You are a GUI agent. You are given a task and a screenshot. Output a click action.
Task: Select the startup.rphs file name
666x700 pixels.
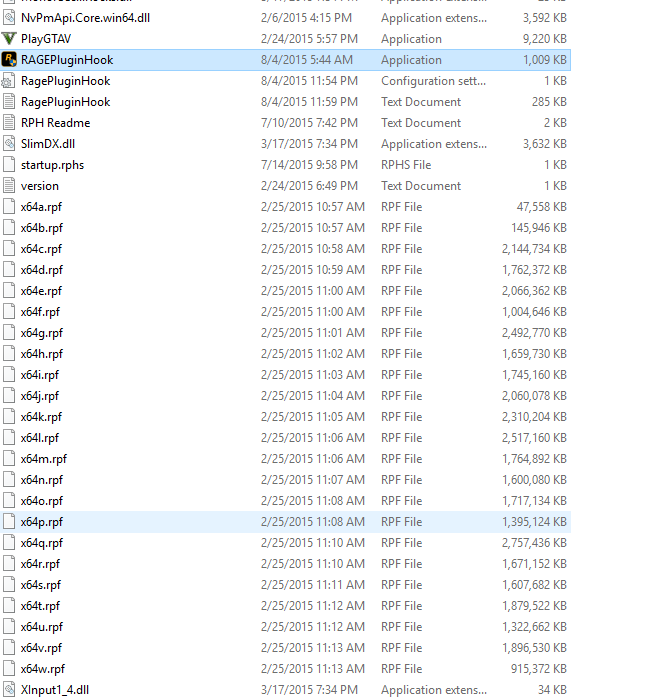tap(52, 165)
